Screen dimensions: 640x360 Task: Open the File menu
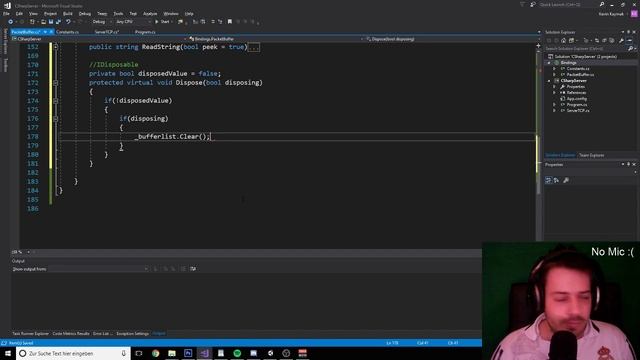click(x=6, y=13)
